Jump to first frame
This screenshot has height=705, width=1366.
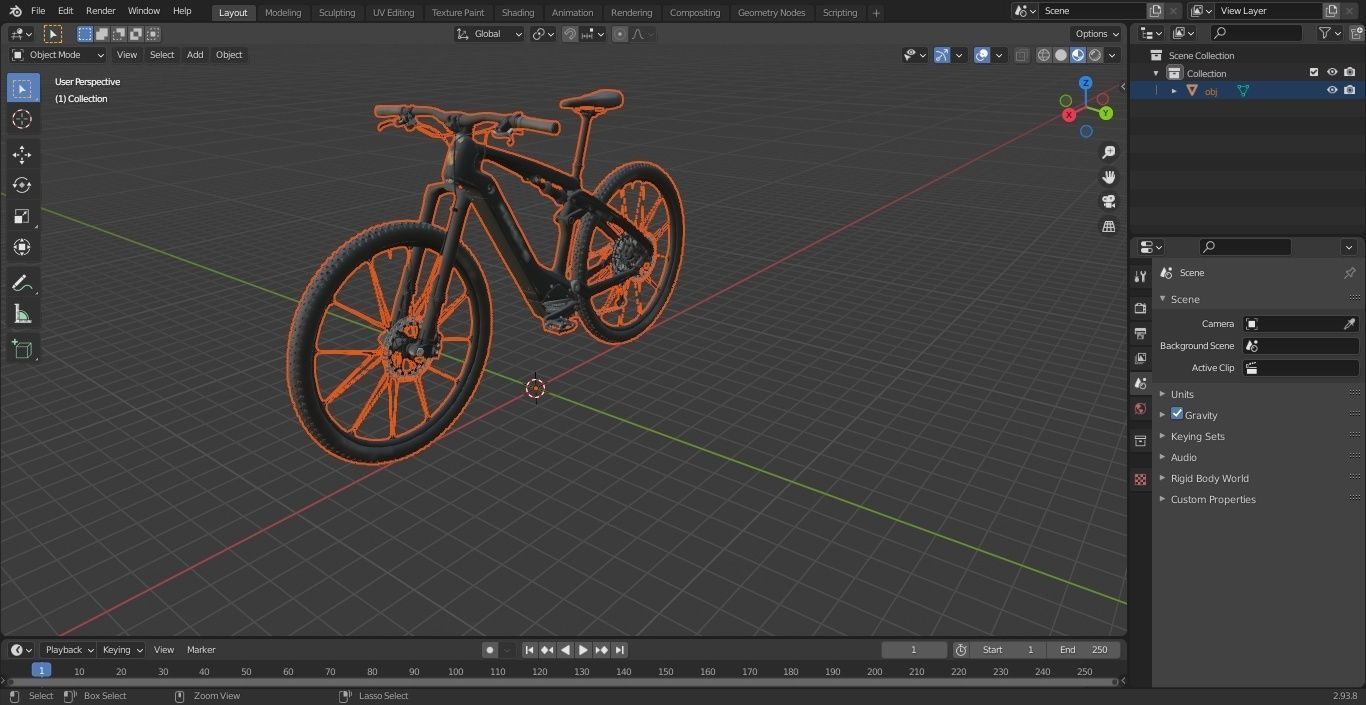pos(530,650)
